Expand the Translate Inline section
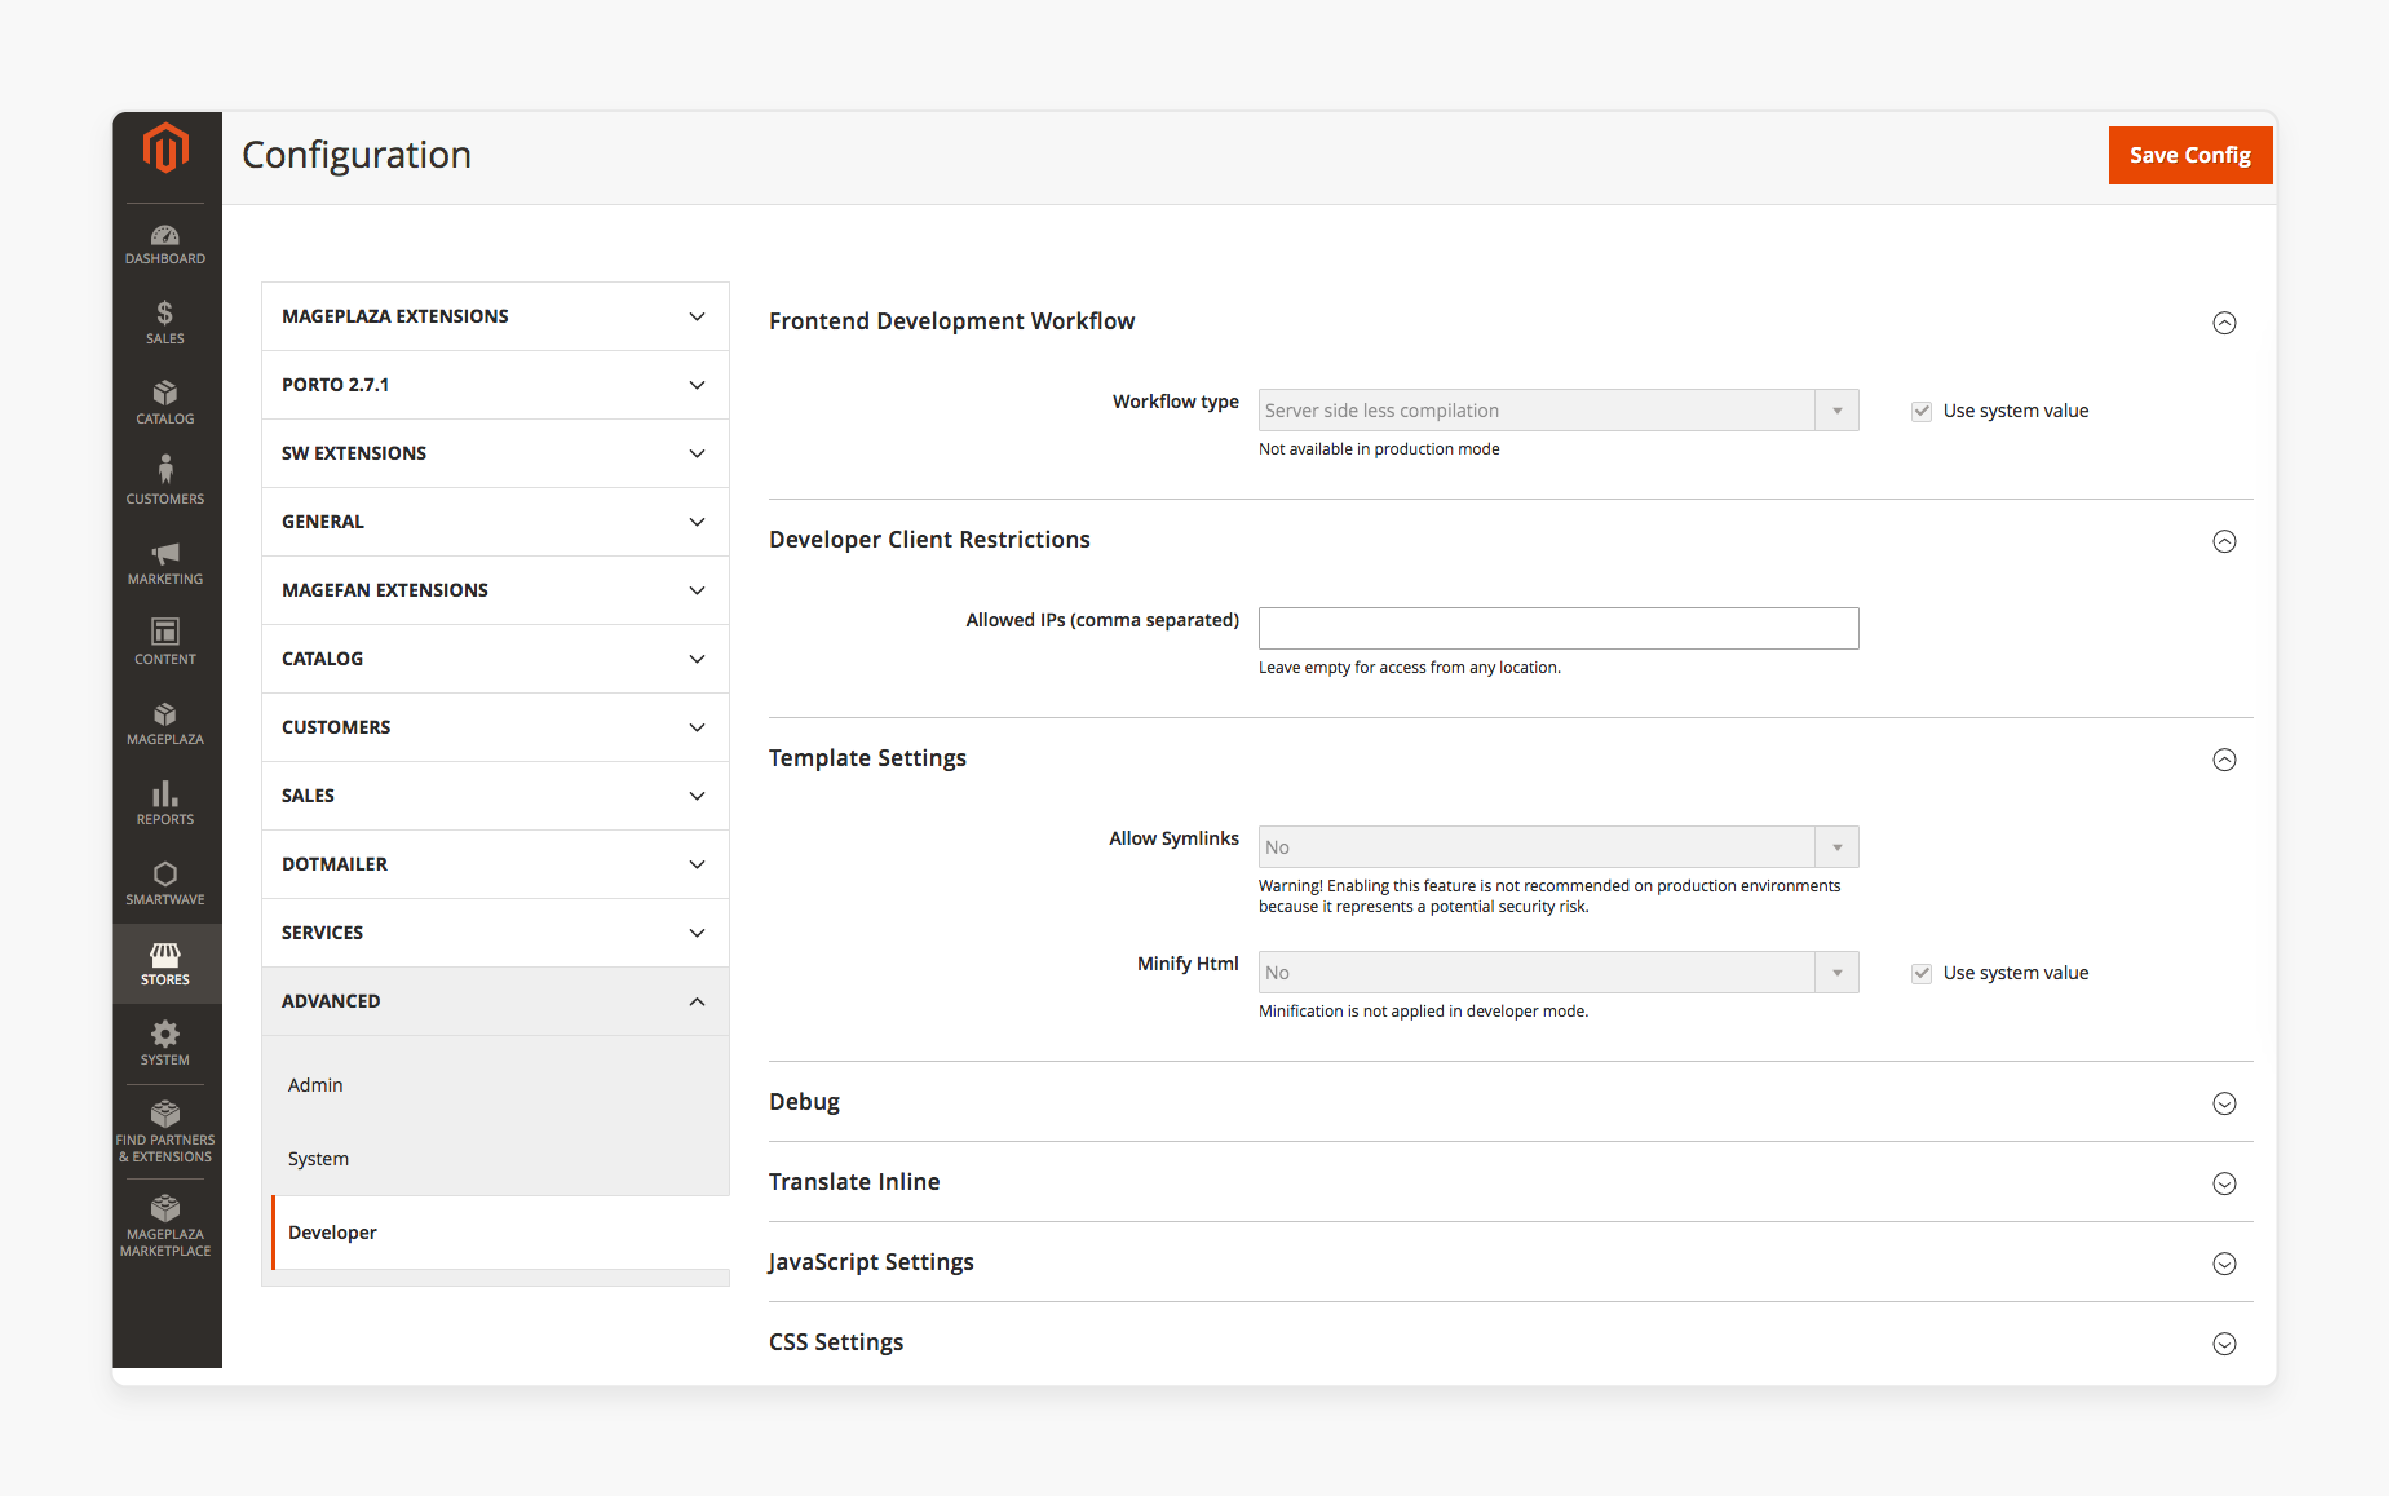 [2224, 1183]
